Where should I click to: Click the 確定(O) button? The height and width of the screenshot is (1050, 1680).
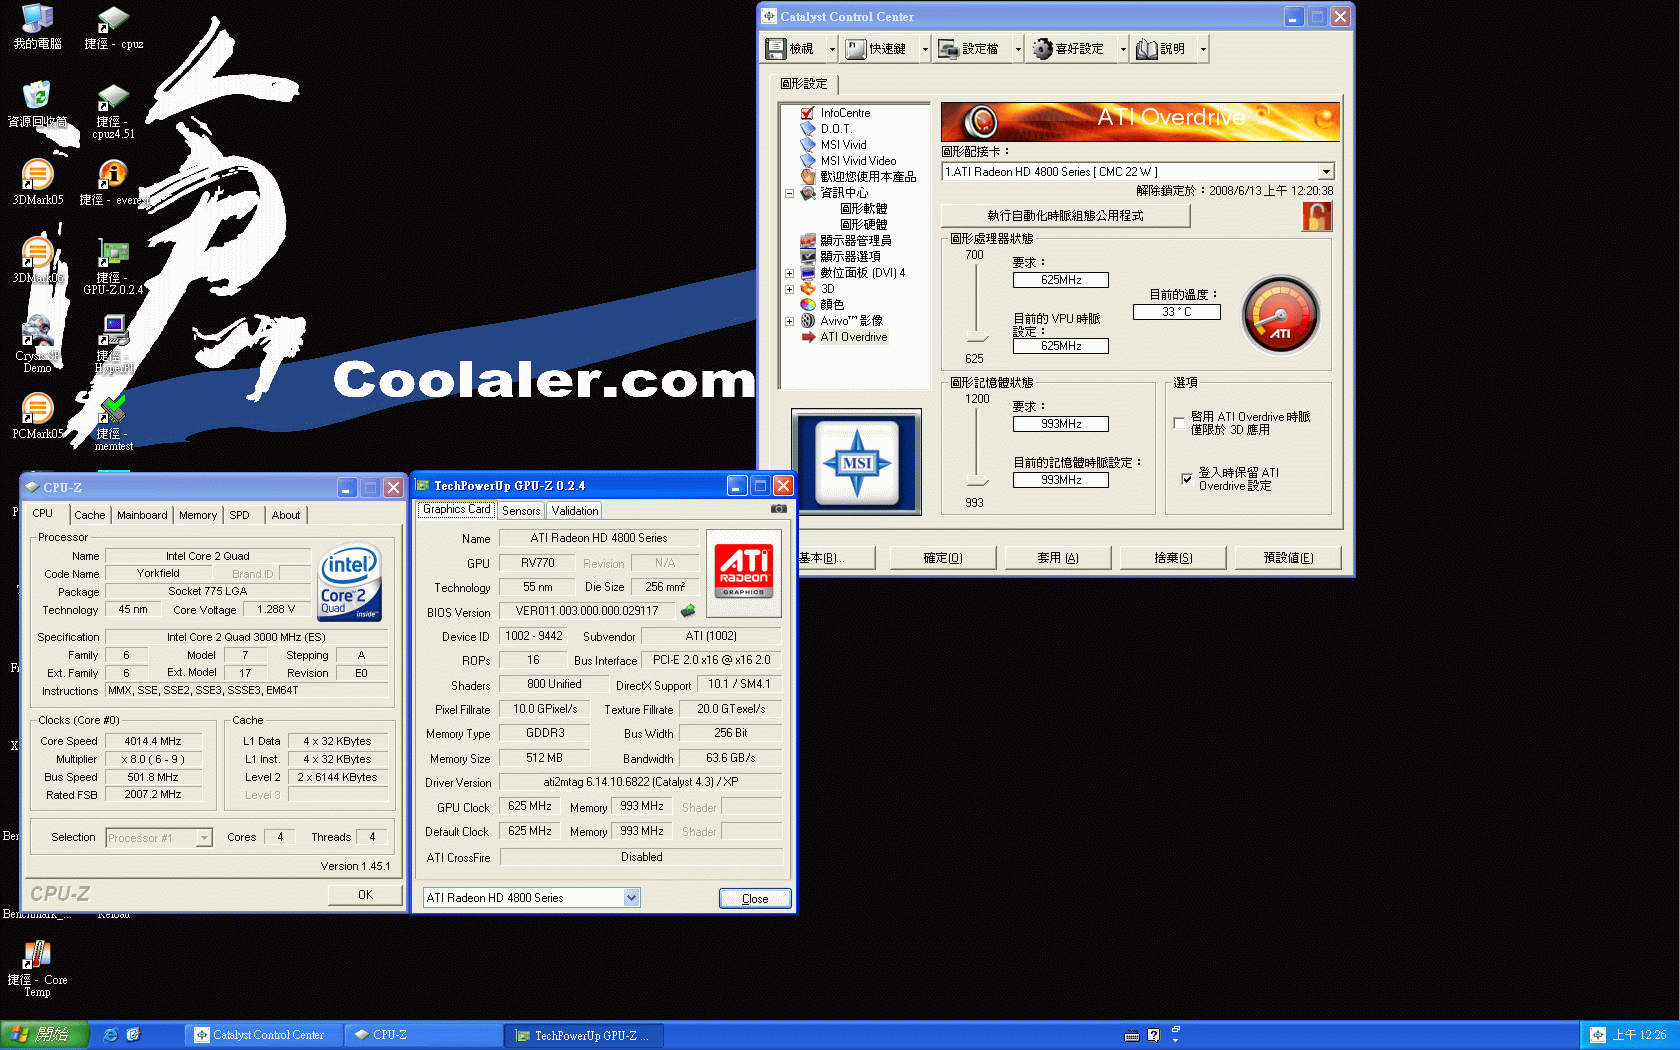(x=943, y=558)
